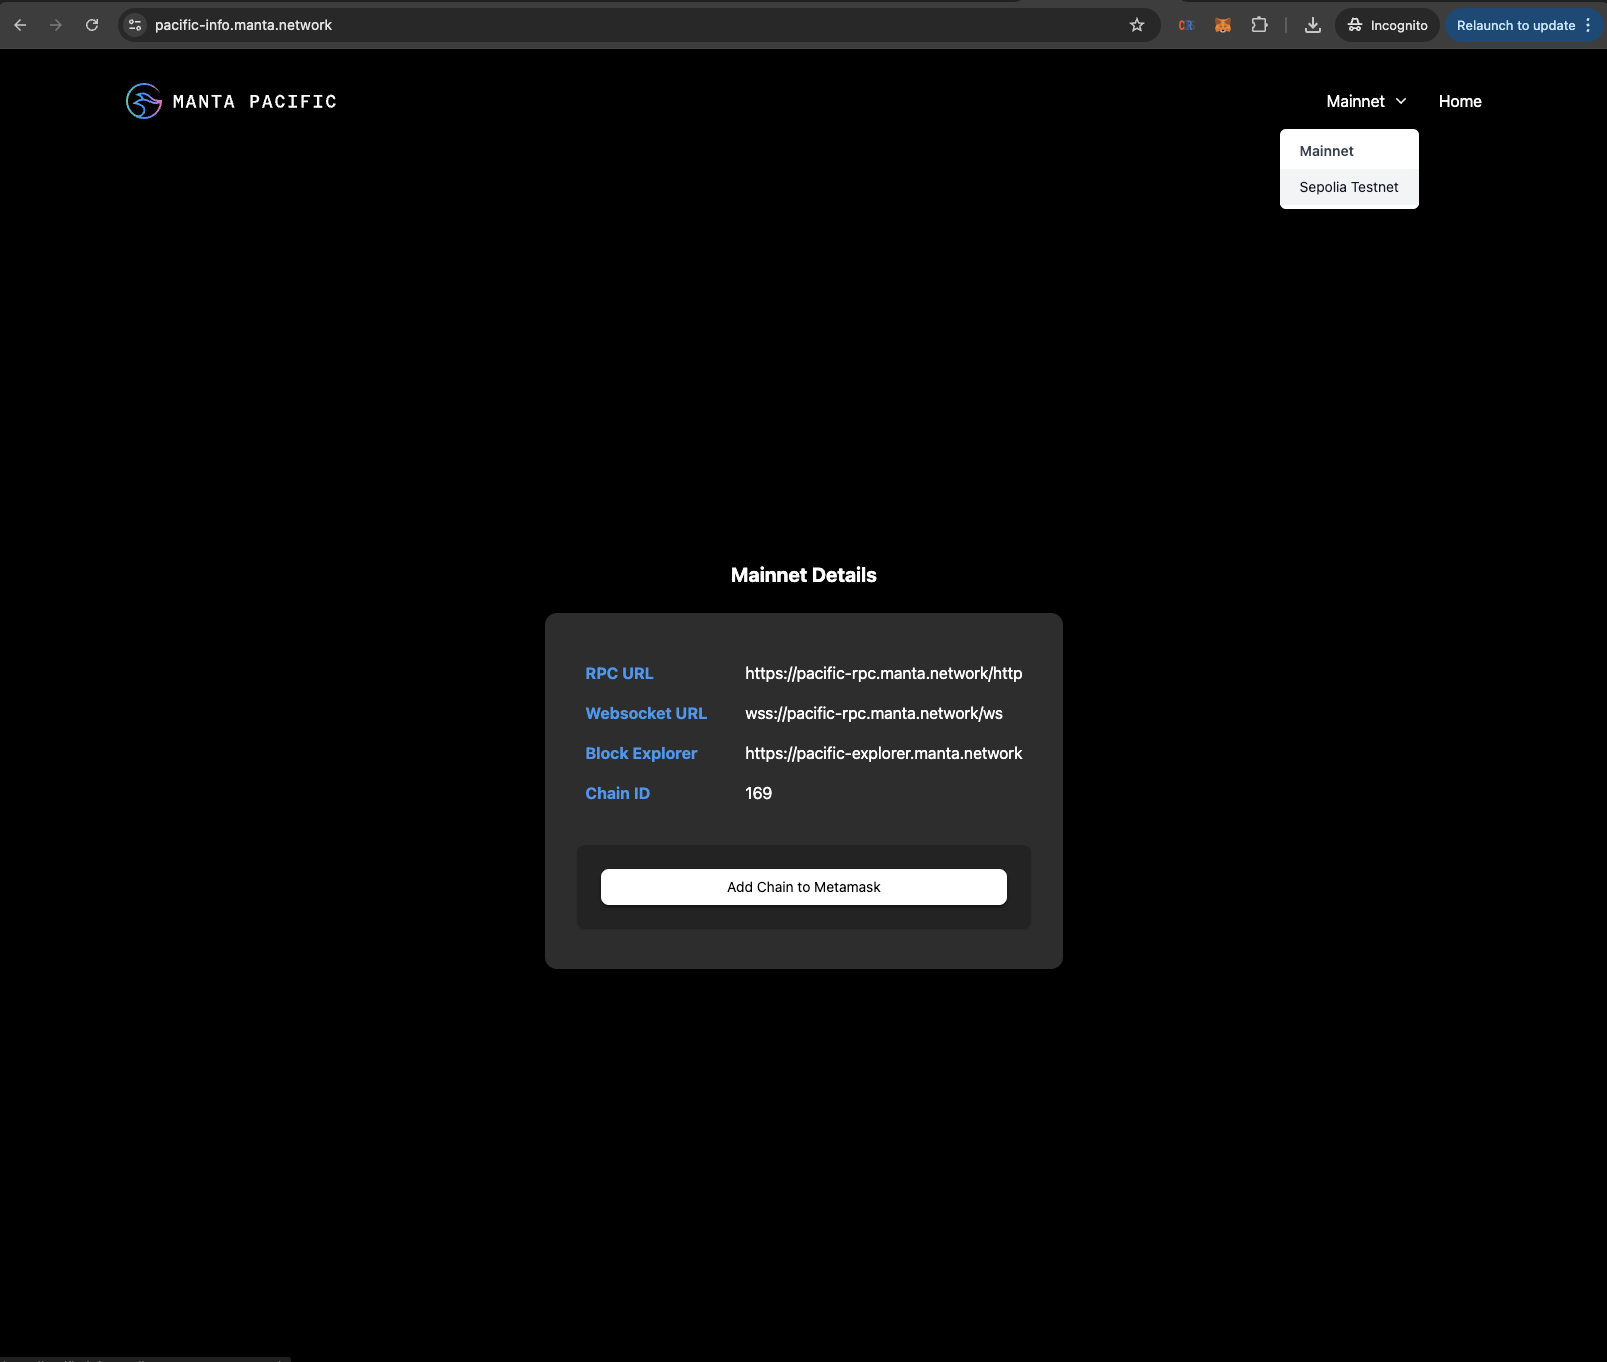Click the address bar URL field
The width and height of the screenshot is (1607, 1362).
(640, 25)
